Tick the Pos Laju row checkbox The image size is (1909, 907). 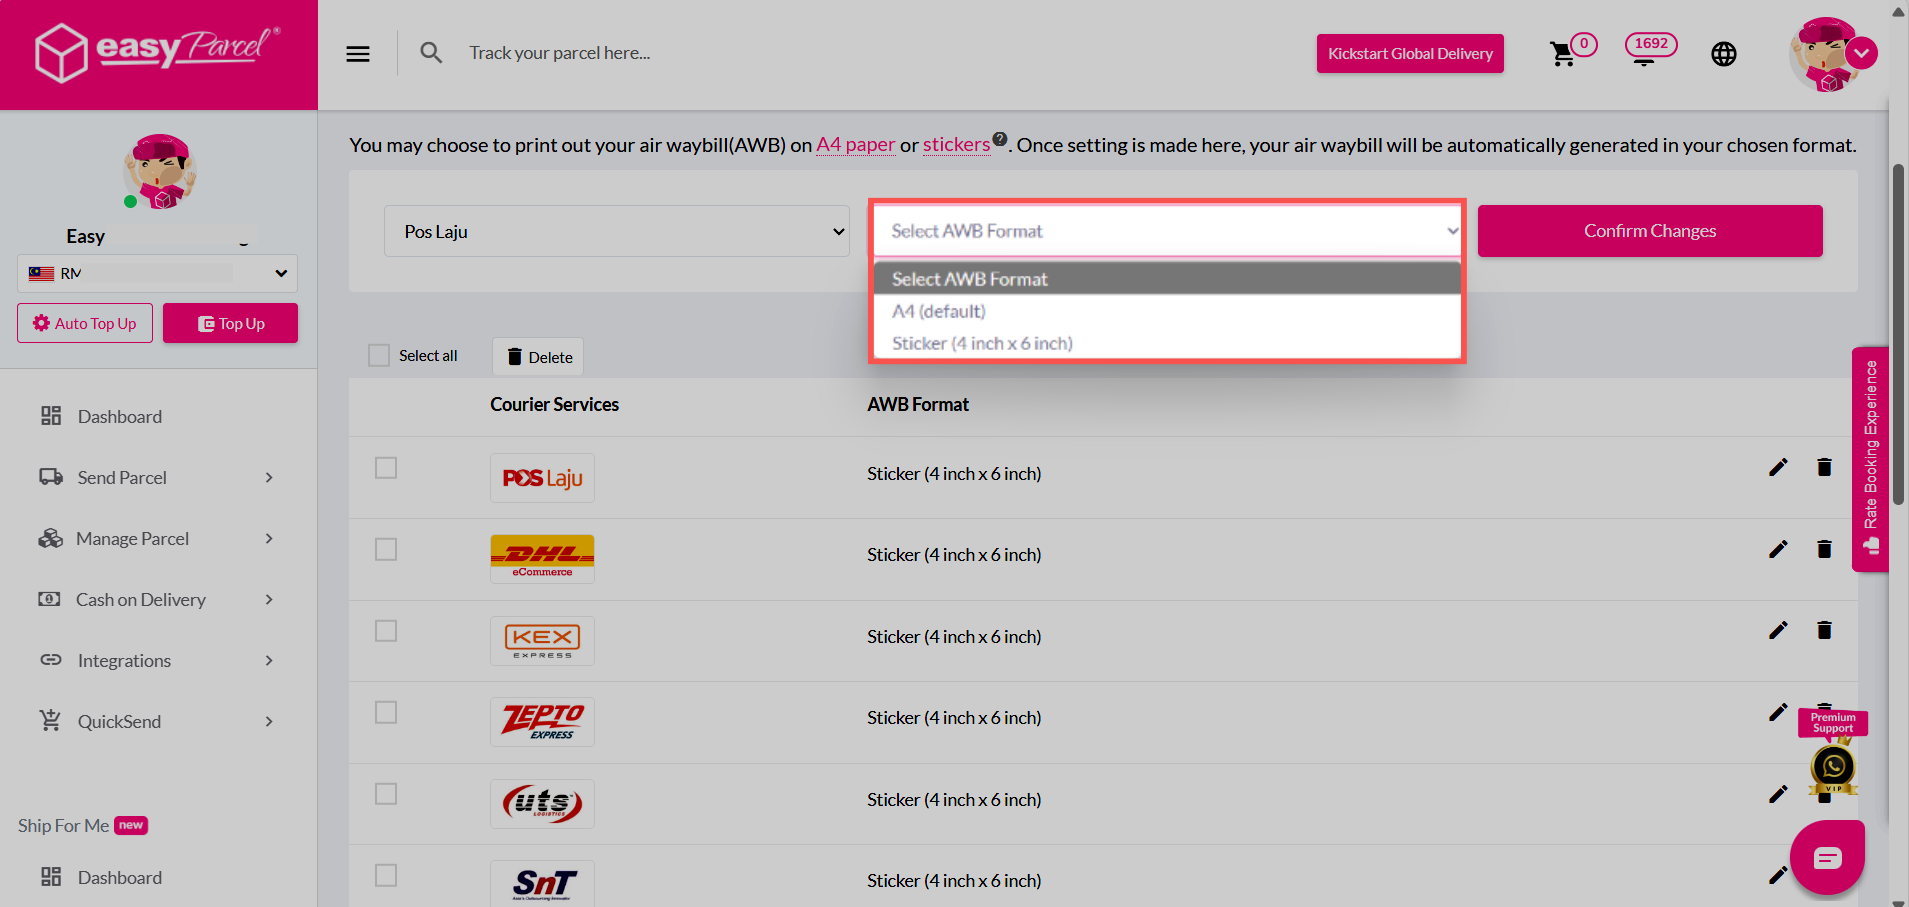coord(386,468)
